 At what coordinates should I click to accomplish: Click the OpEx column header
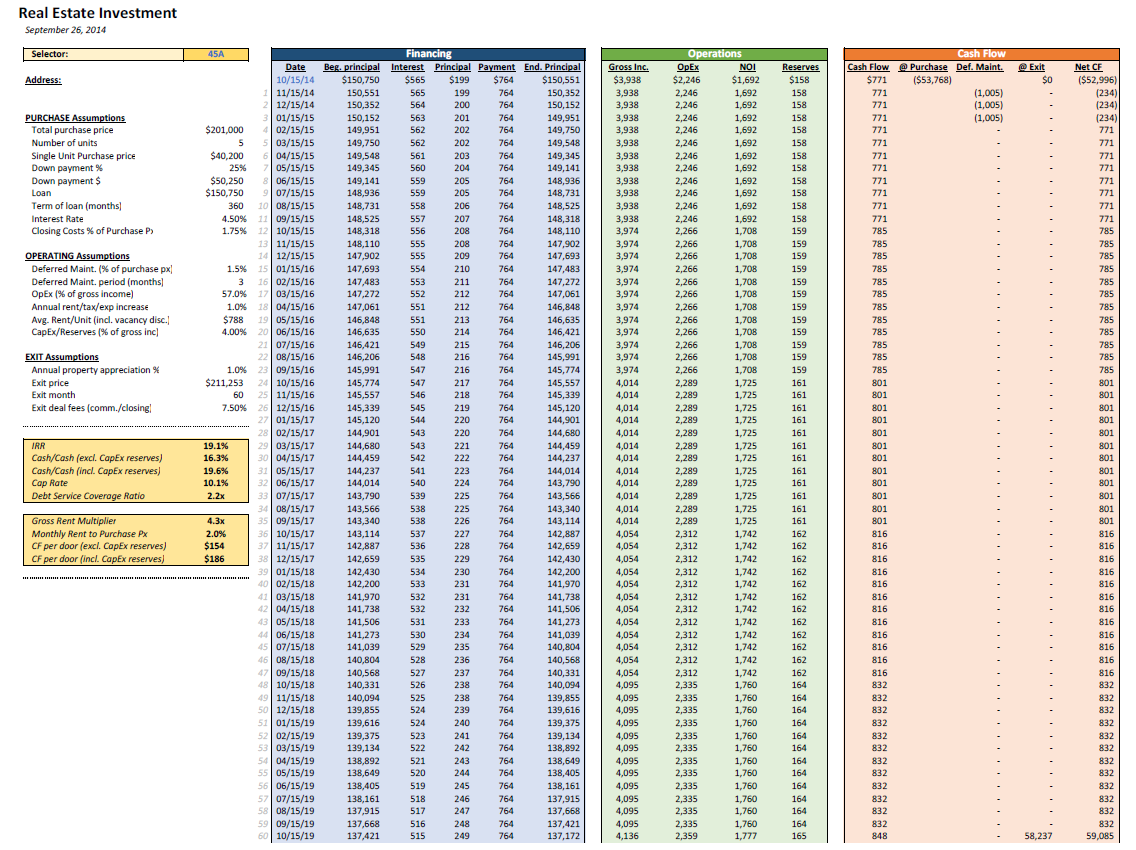pyautogui.click(x=688, y=67)
